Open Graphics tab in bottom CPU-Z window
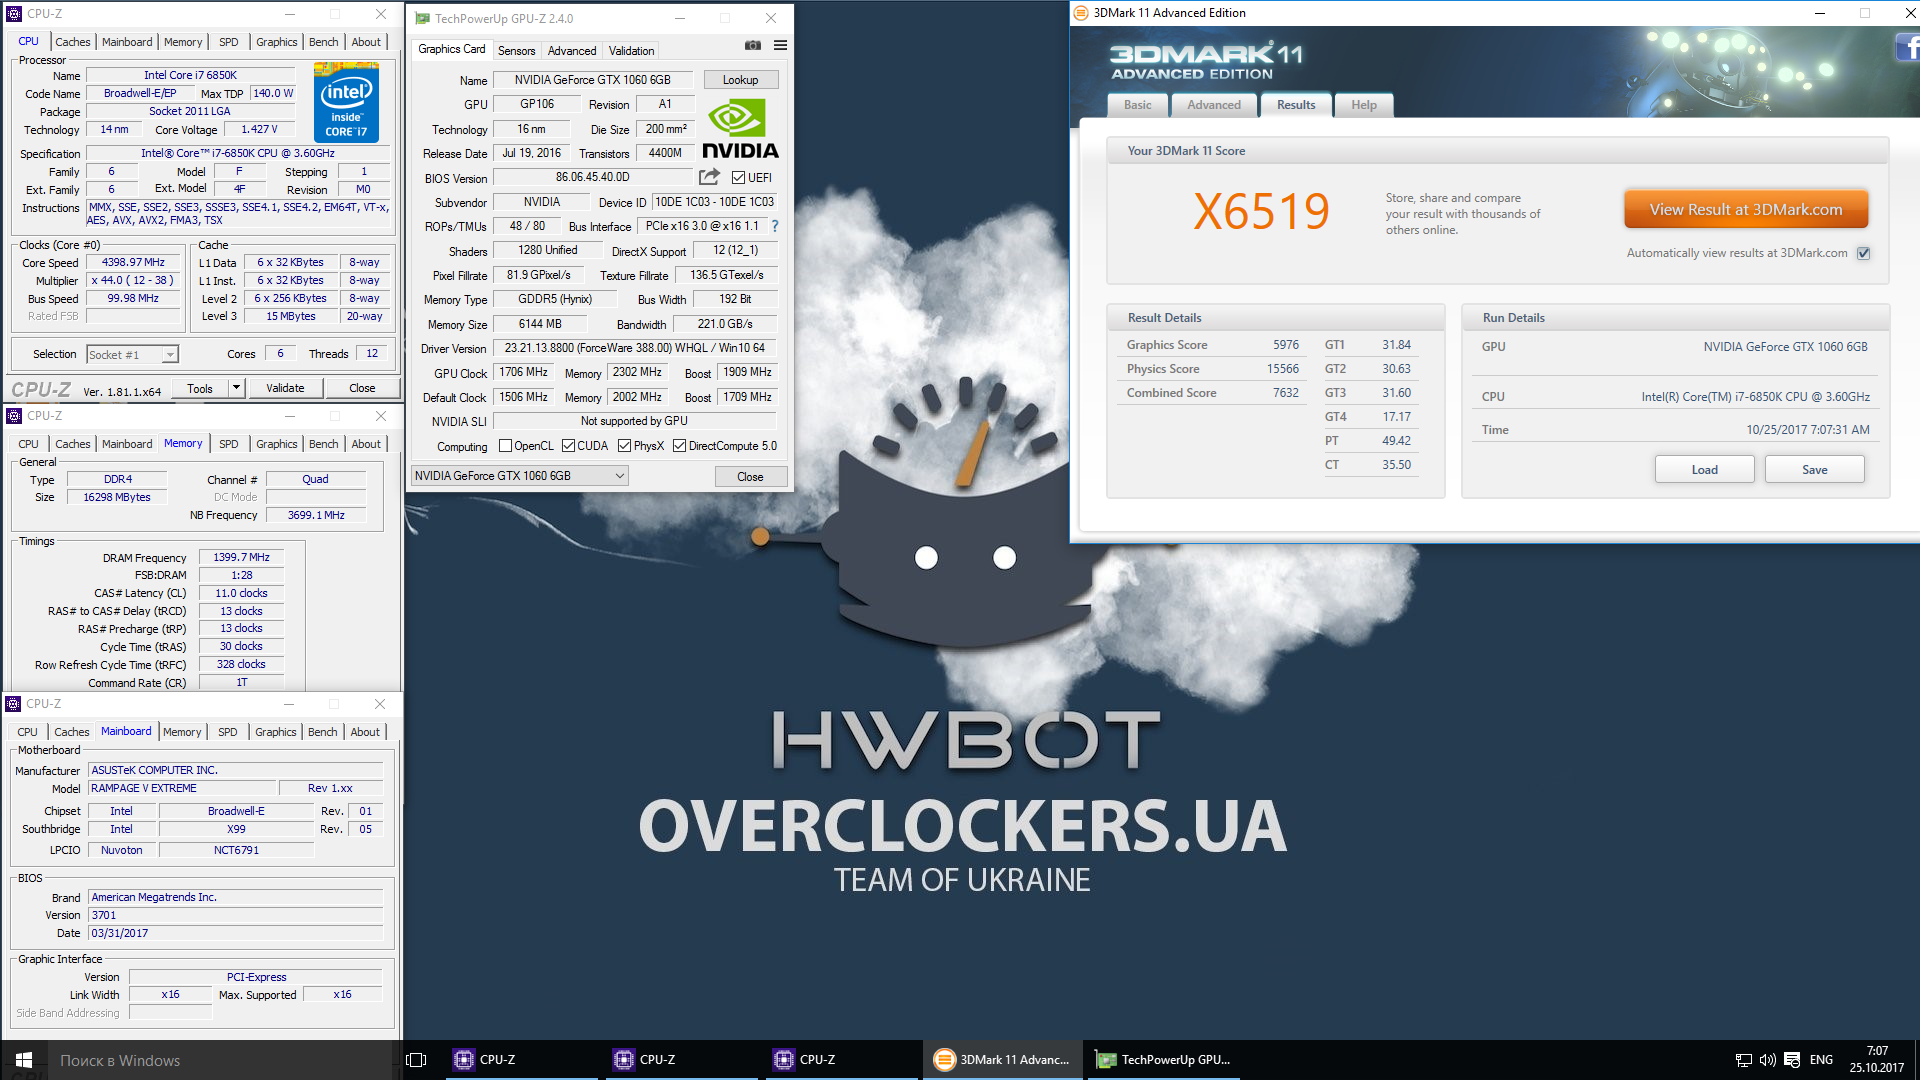 276,732
